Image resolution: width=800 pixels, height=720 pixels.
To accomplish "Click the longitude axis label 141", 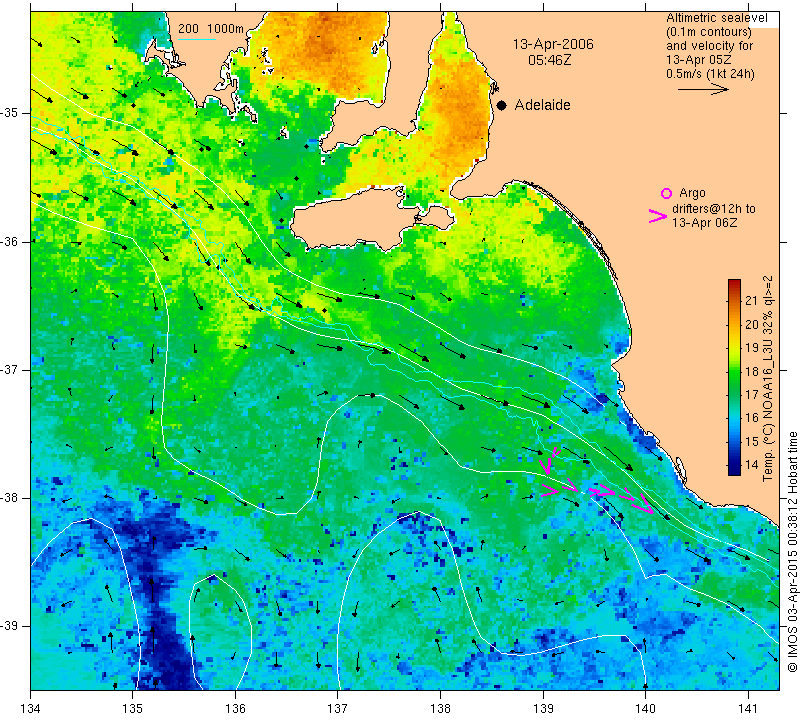I will 748,708.
